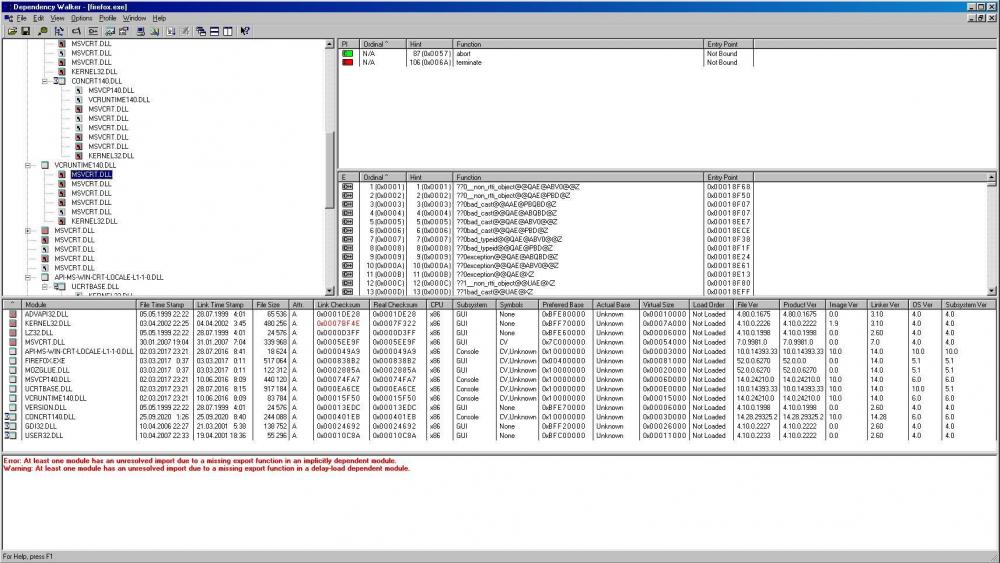Screen dimensions: 1000x563
Task: Sort by the File Time Stamp column header
Action: (162, 303)
